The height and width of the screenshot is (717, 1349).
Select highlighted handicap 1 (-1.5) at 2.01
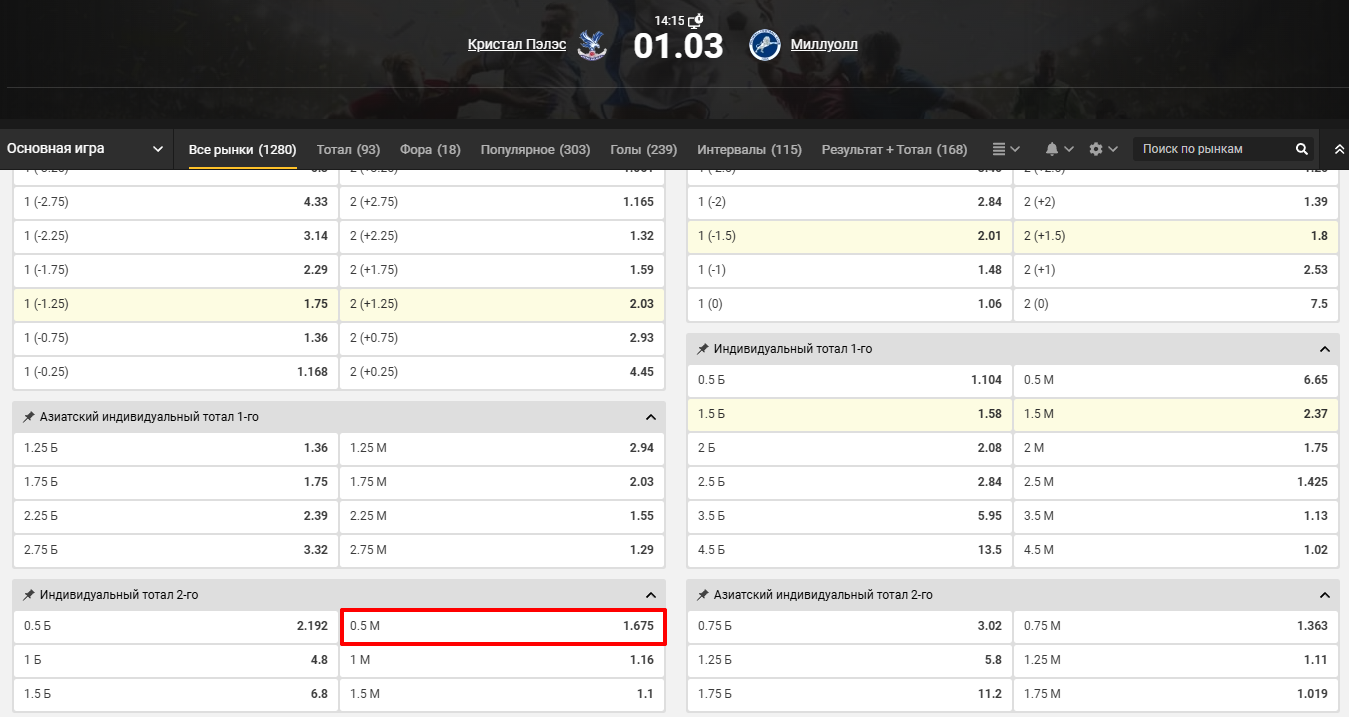pyautogui.click(x=850, y=236)
